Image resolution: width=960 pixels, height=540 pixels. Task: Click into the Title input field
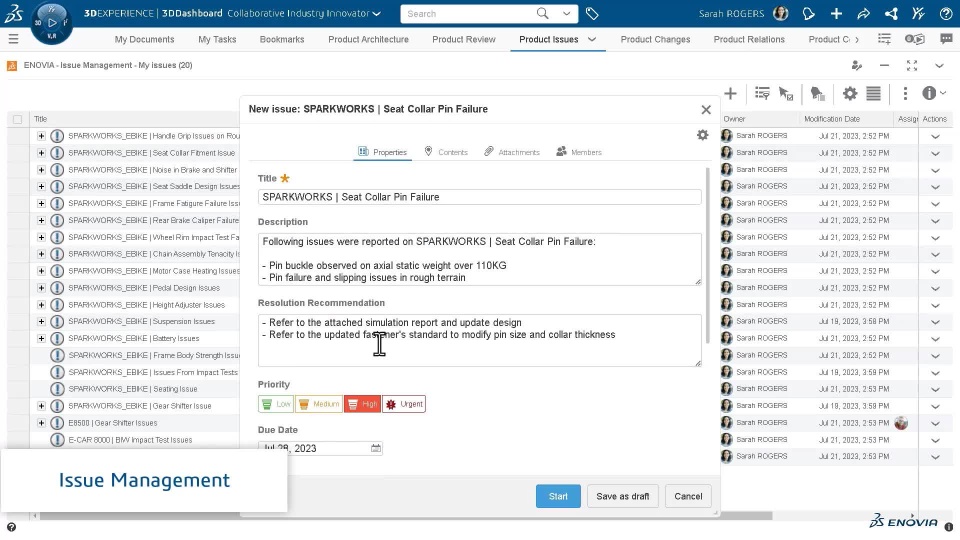tap(479, 197)
